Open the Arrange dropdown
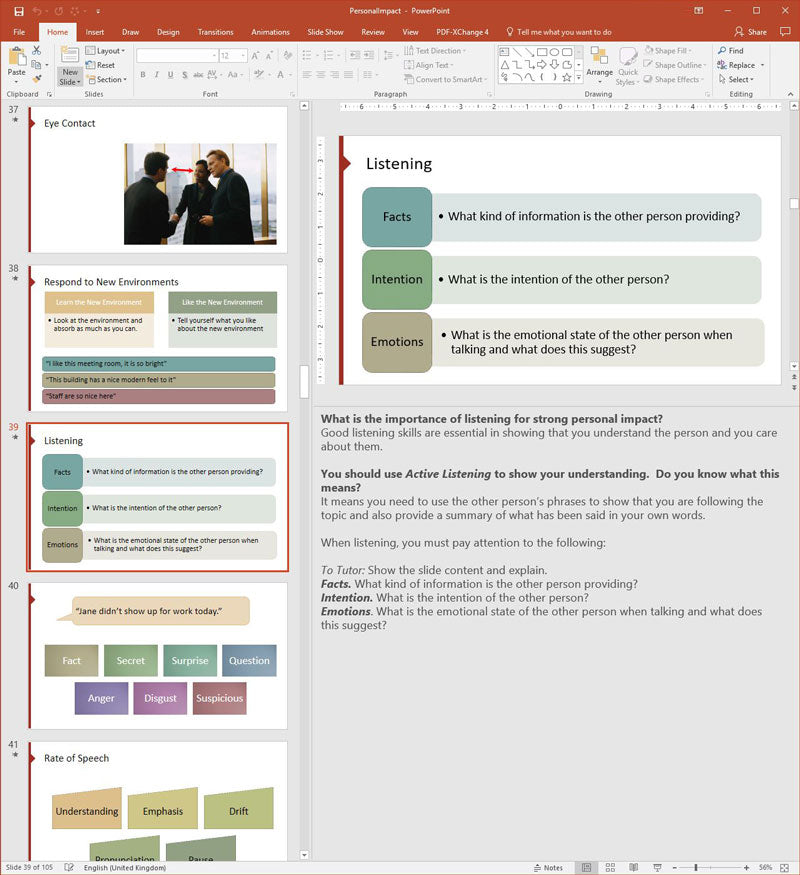800x875 pixels. click(x=600, y=65)
